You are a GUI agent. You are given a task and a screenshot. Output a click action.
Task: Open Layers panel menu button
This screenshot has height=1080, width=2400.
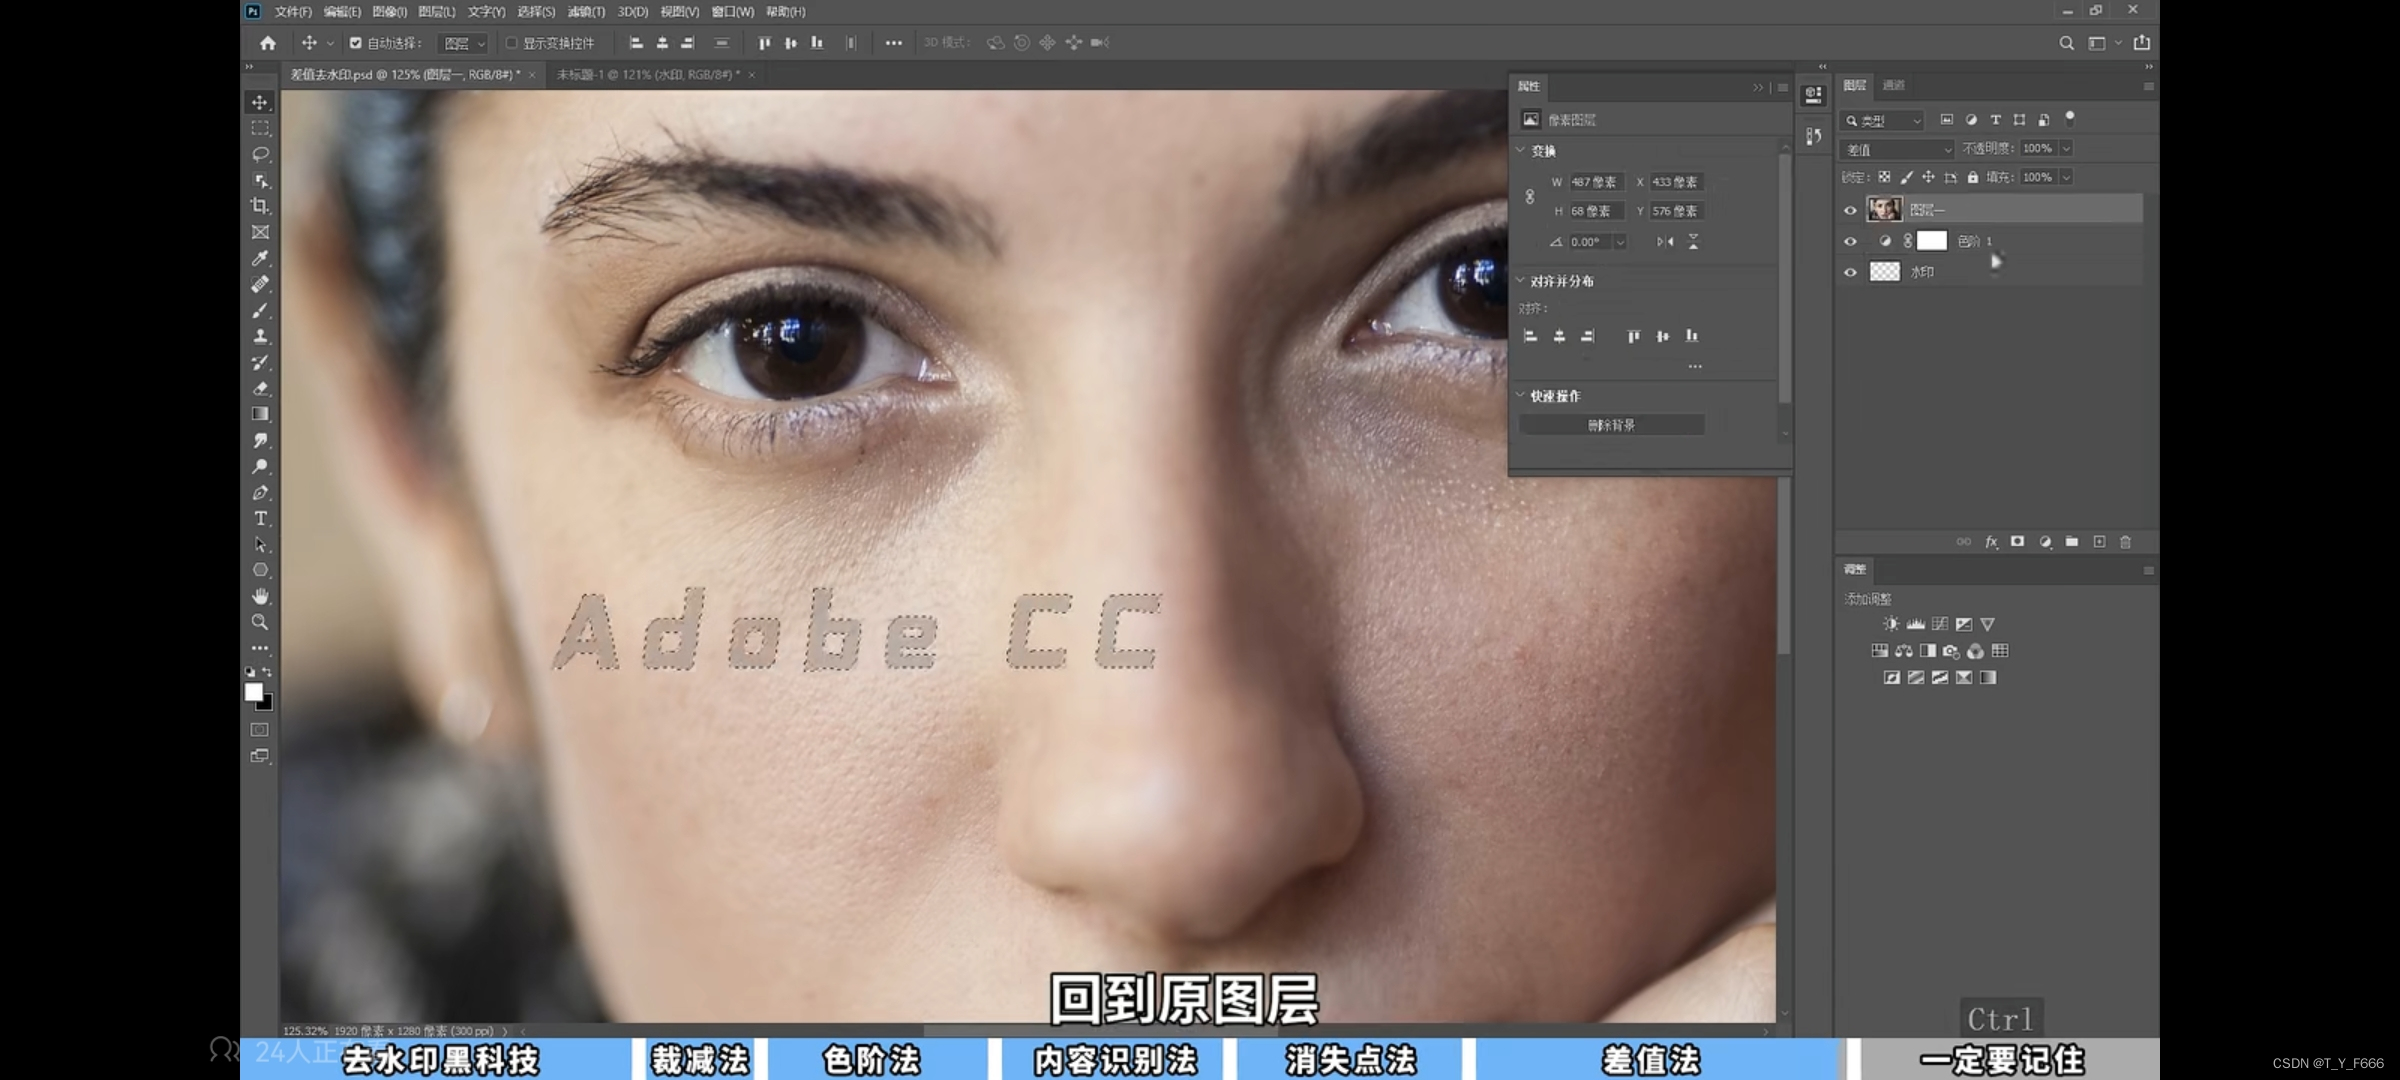click(x=2148, y=87)
